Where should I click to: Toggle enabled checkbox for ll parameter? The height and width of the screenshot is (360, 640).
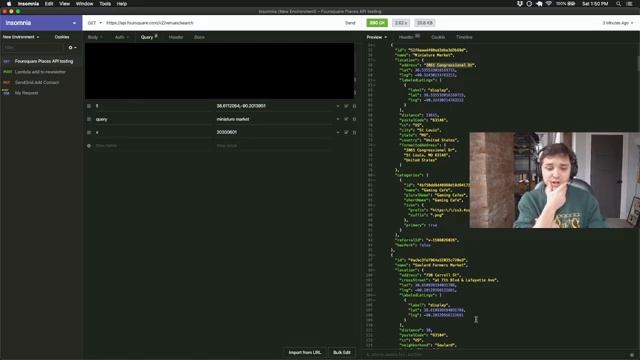click(346, 106)
